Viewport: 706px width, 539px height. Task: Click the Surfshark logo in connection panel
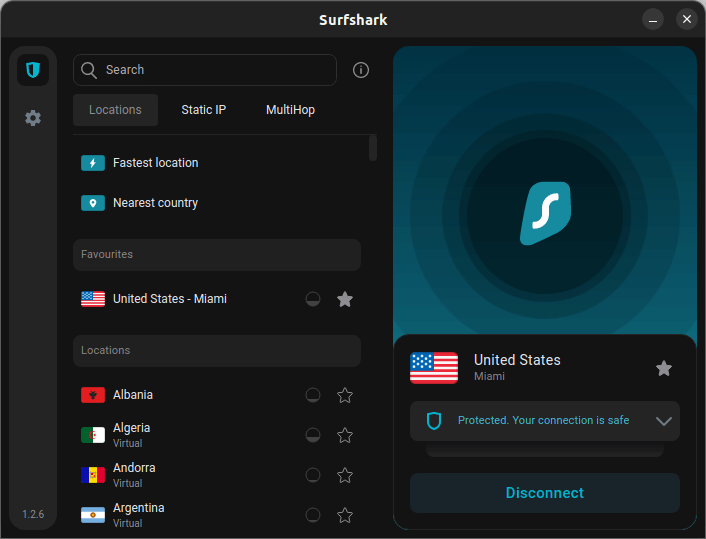(545, 213)
